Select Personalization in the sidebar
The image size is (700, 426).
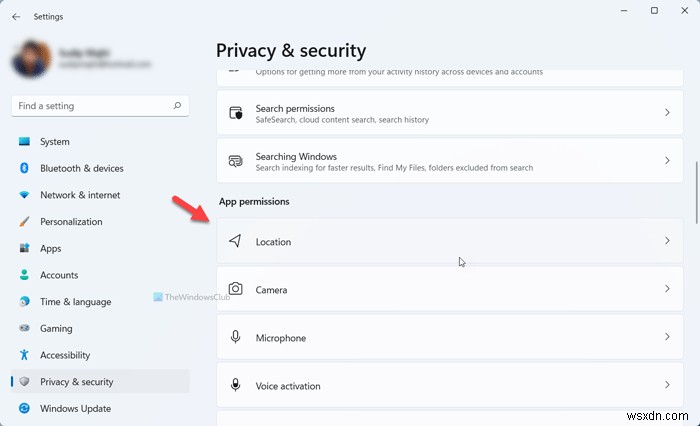tap(71, 222)
